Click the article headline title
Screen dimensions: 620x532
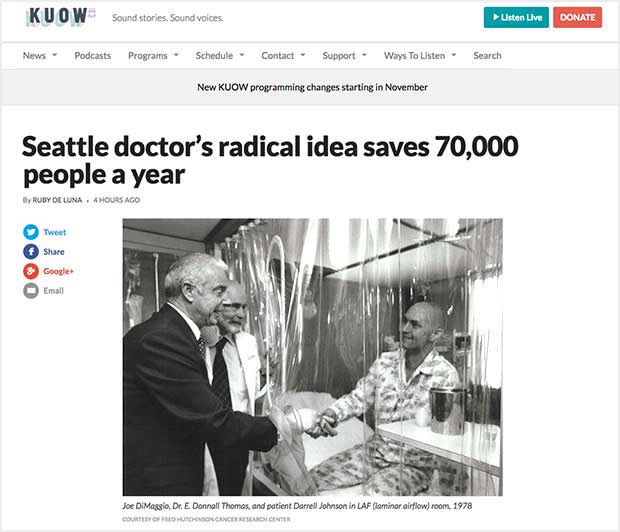[x=270, y=160]
